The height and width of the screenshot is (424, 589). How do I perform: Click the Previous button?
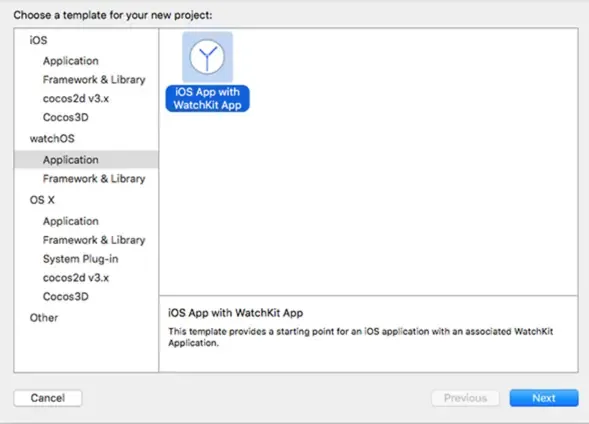(465, 398)
